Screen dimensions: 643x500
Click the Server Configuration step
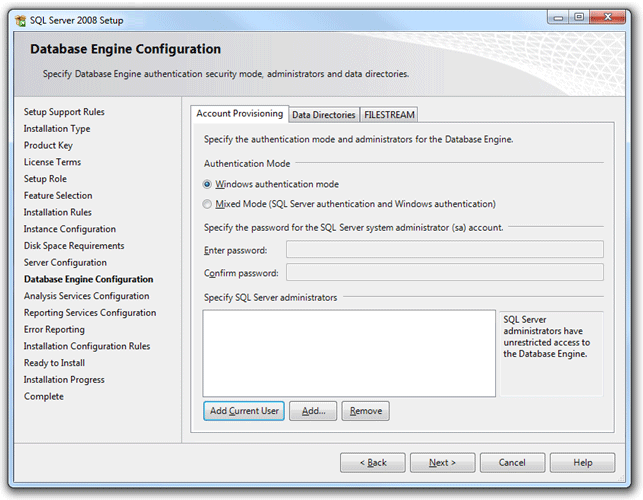(65, 263)
